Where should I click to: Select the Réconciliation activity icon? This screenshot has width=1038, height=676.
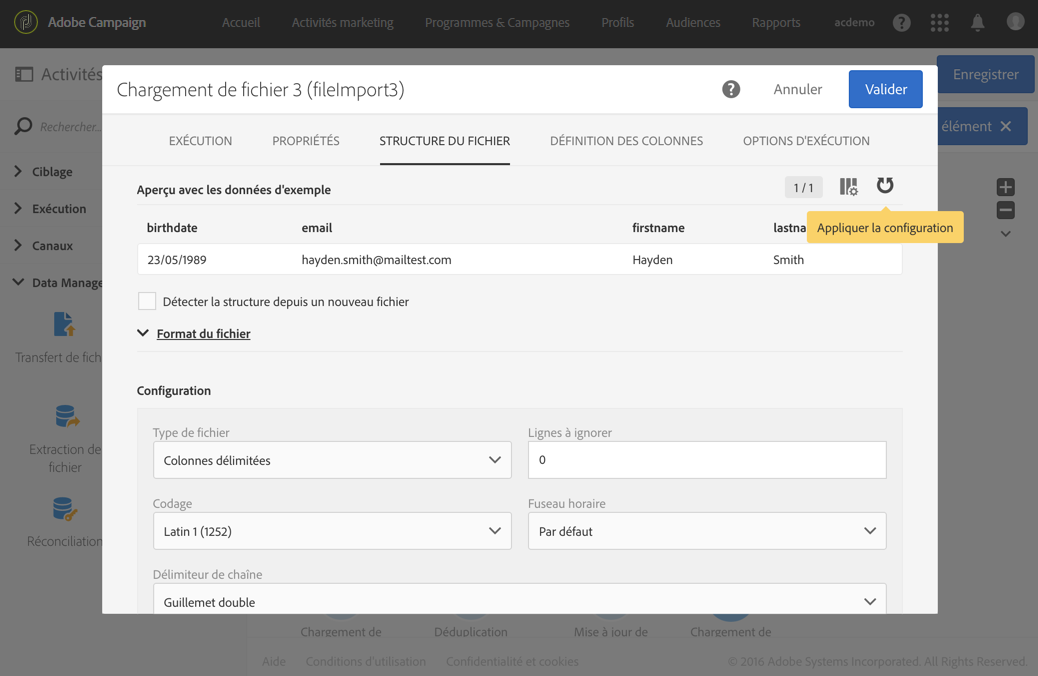click(x=64, y=509)
